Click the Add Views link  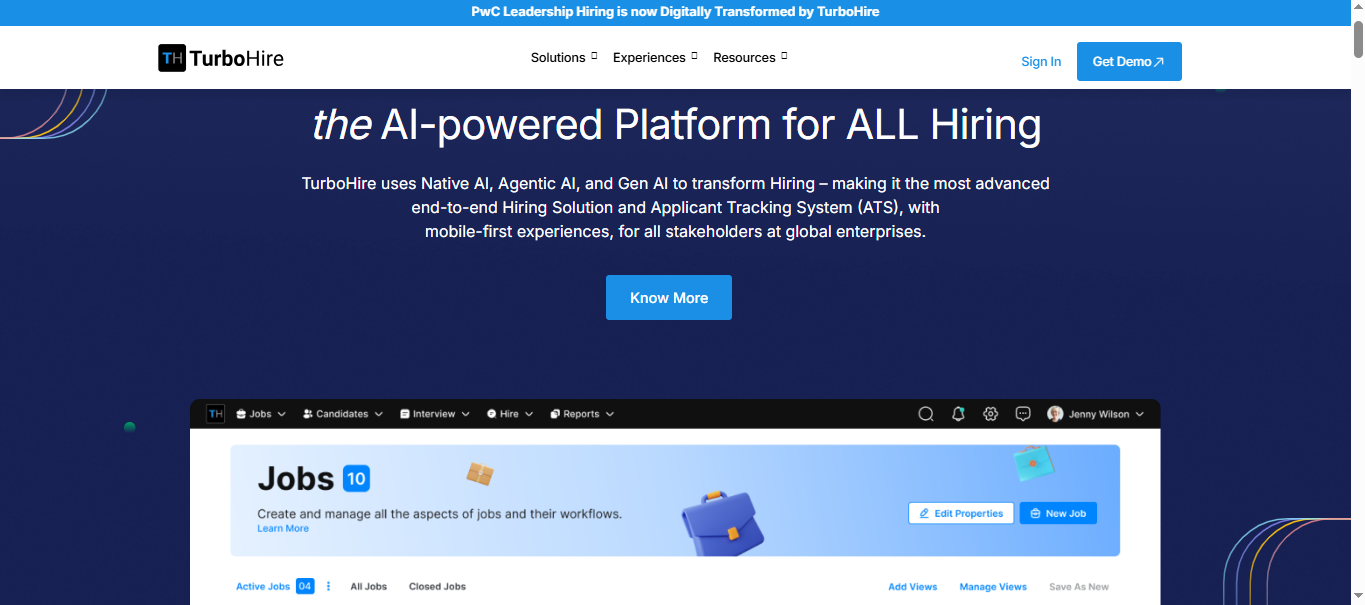click(x=913, y=587)
